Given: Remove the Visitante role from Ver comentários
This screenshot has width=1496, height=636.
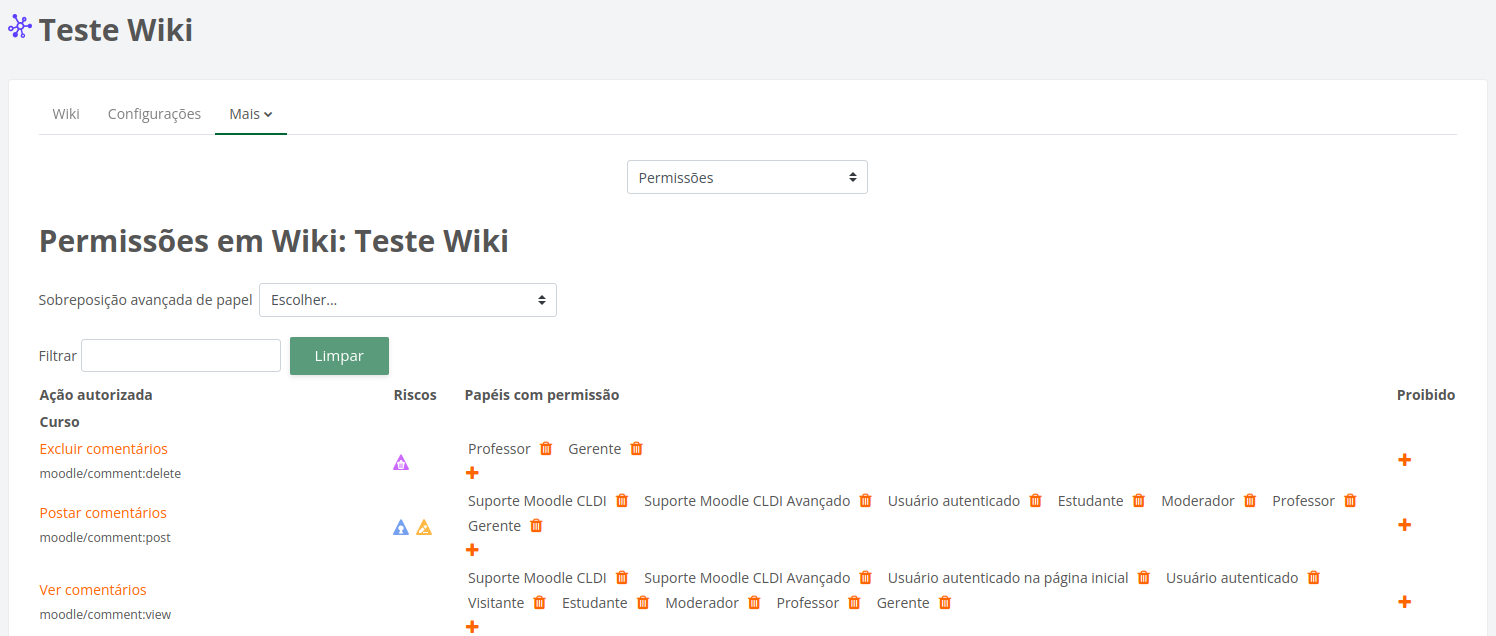Looking at the screenshot, I should (x=540, y=602).
